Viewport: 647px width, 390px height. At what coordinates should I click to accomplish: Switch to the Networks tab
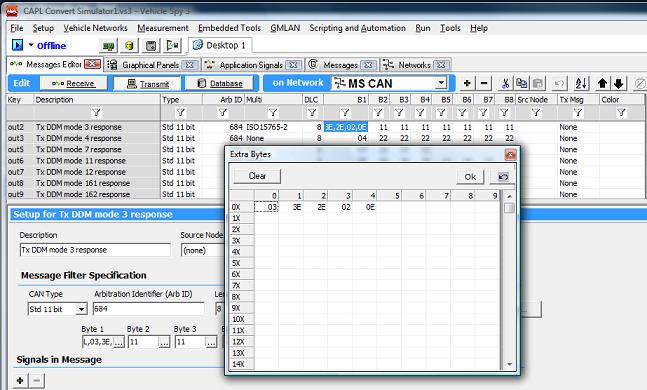tap(414, 65)
